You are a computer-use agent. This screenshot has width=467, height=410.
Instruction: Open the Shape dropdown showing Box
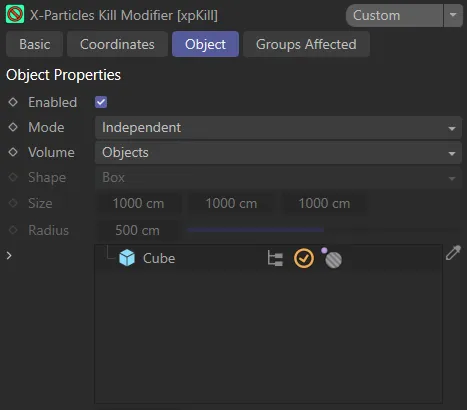pyautogui.click(x=278, y=178)
